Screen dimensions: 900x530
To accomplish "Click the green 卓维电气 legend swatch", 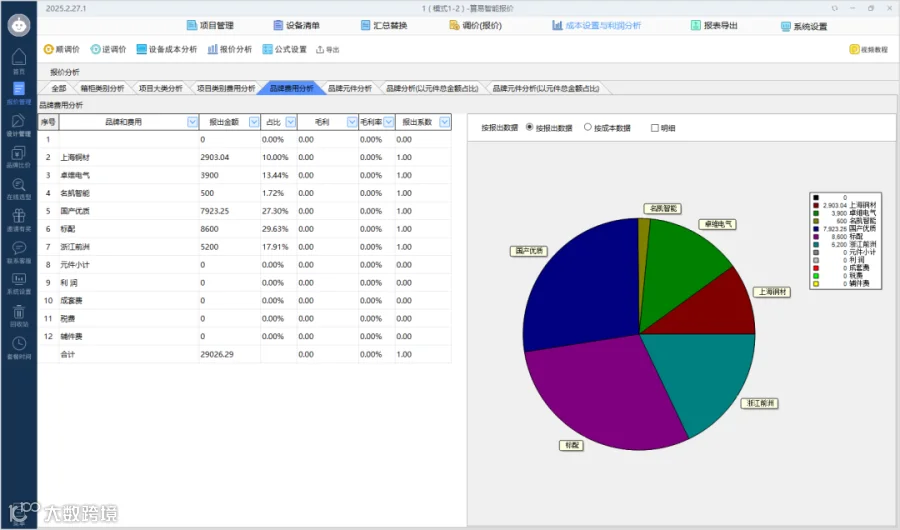I will (x=816, y=213).
